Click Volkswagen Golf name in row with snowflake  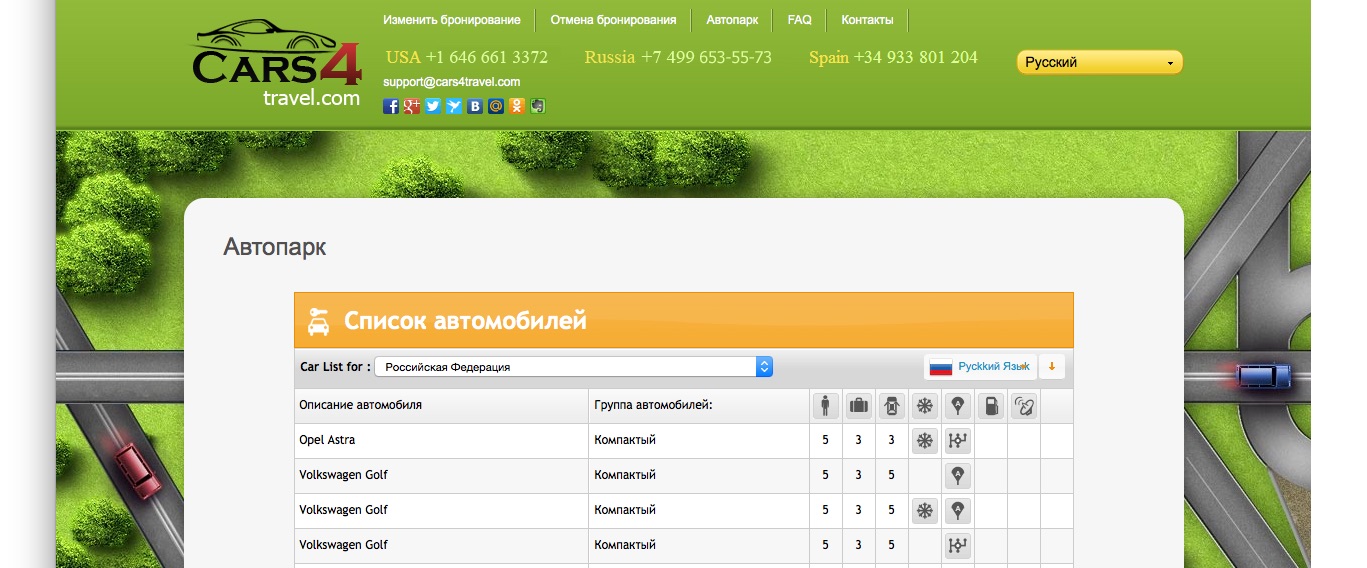pyautogui.click(x=343, y=510)
